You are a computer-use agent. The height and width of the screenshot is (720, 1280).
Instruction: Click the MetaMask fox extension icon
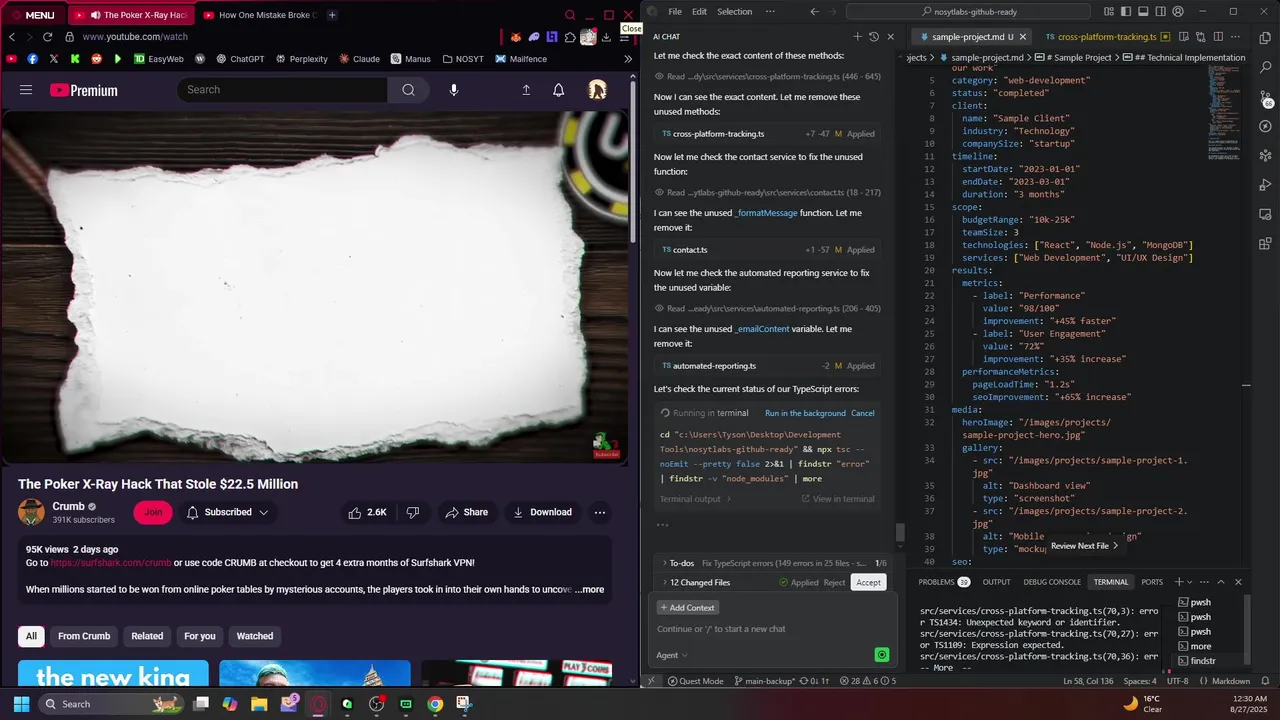click(516, 37)
